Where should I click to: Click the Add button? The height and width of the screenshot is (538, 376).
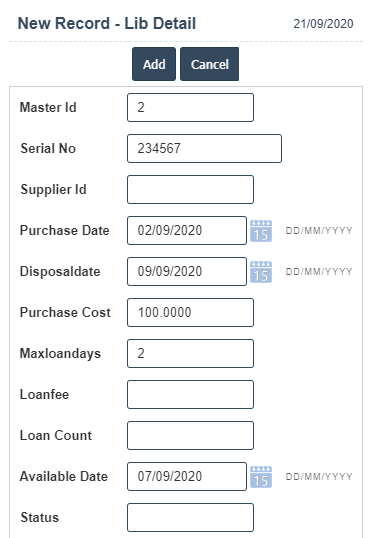(154, 64)
